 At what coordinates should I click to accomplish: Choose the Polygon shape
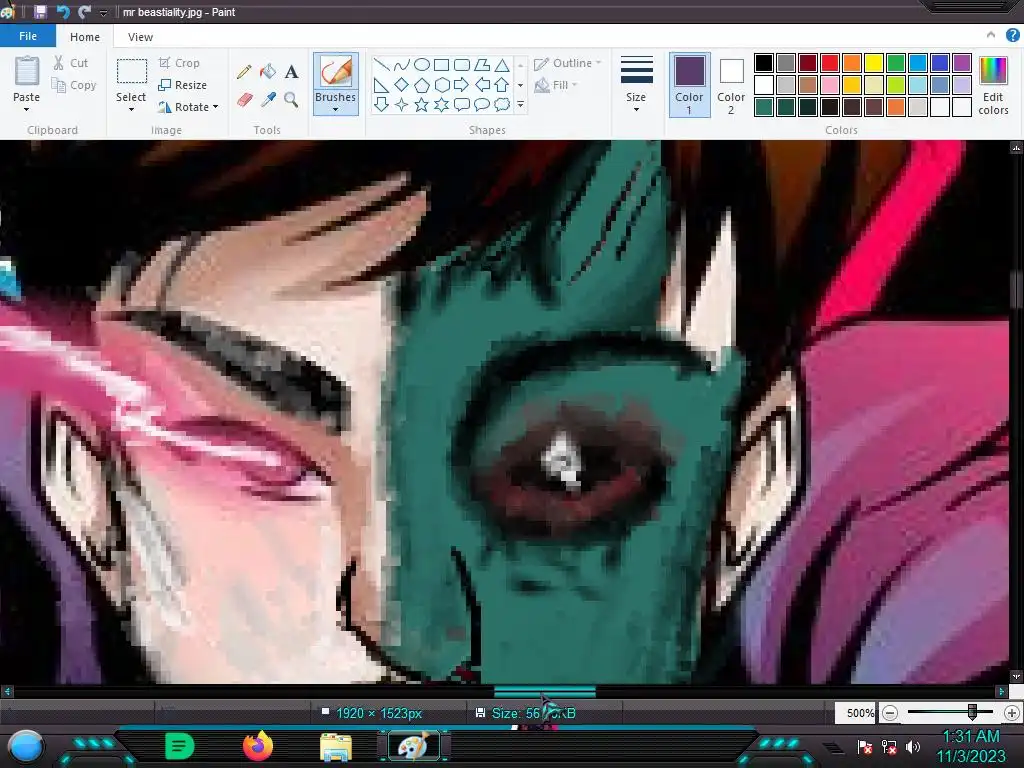(x=482, y=65)
